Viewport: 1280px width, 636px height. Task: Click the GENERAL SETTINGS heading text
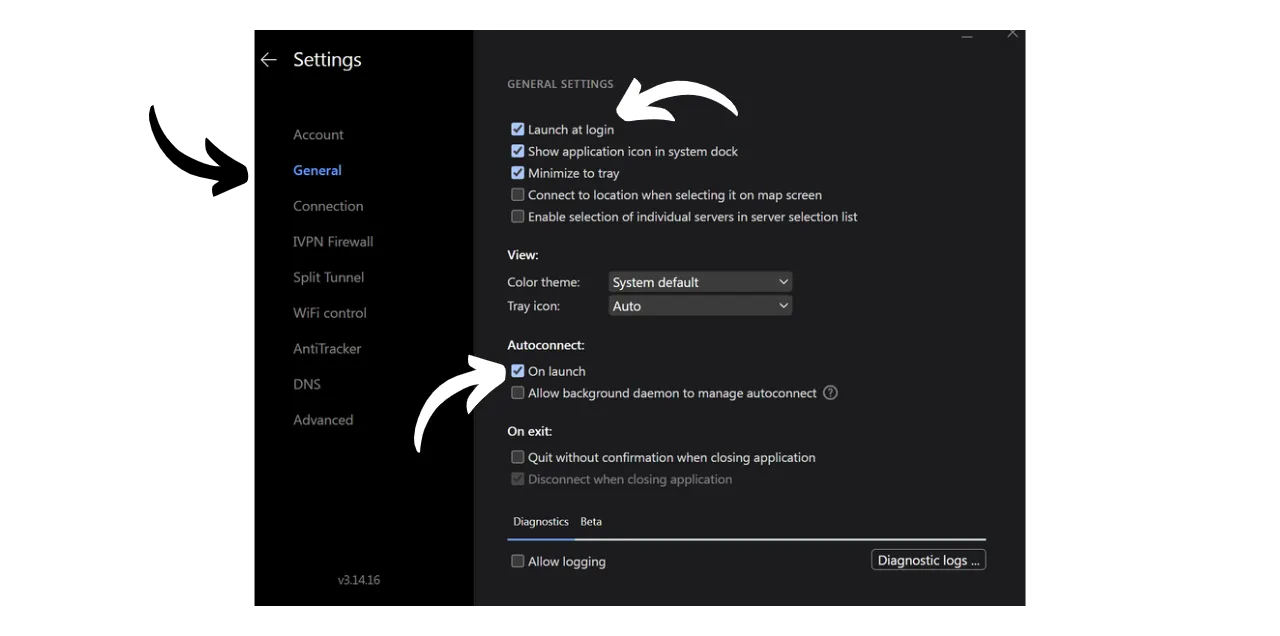pyautogui.click(x=560, y=84)
